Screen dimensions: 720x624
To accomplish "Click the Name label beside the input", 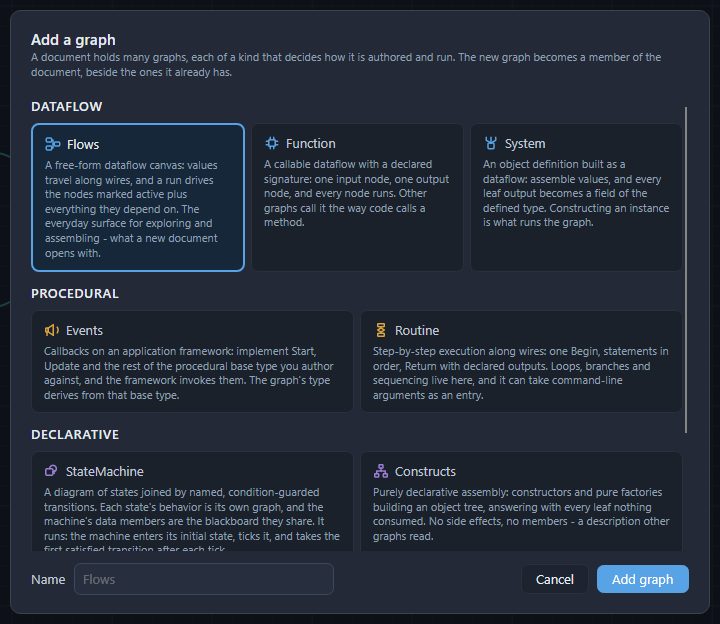I will click(48, 579).
